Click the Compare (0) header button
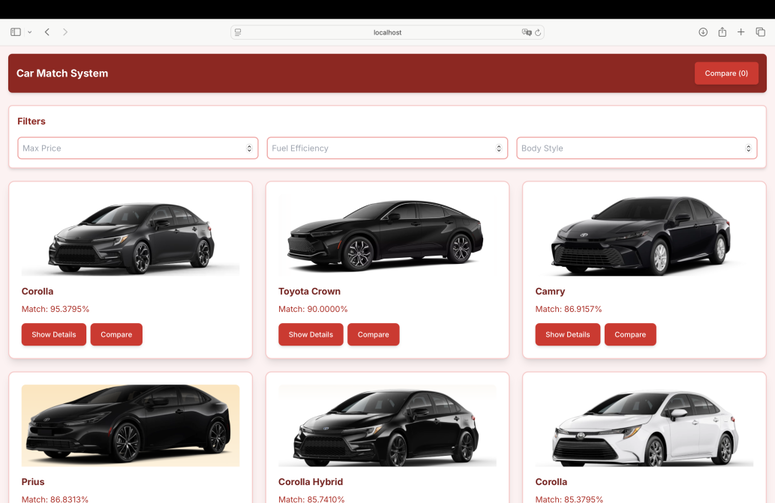775x503 pixels. pyautogui.click(x=726, y=73)
